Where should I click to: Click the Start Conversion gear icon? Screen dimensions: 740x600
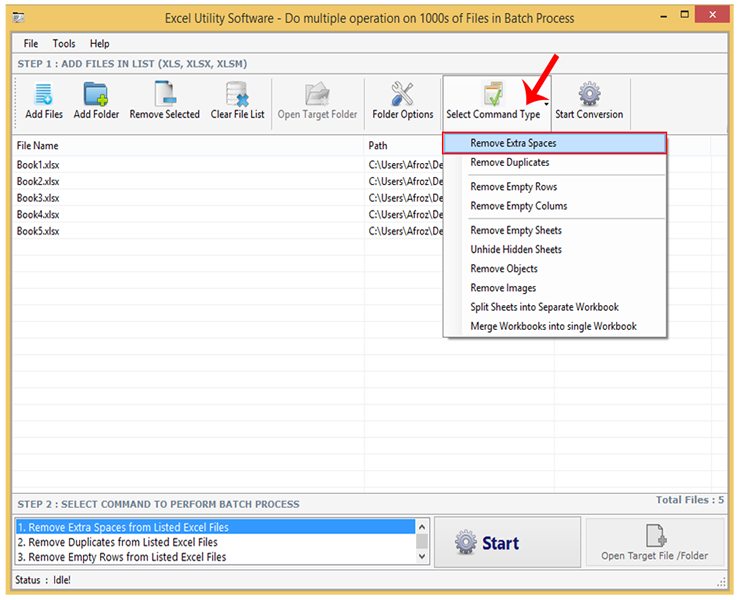point(589,93)
